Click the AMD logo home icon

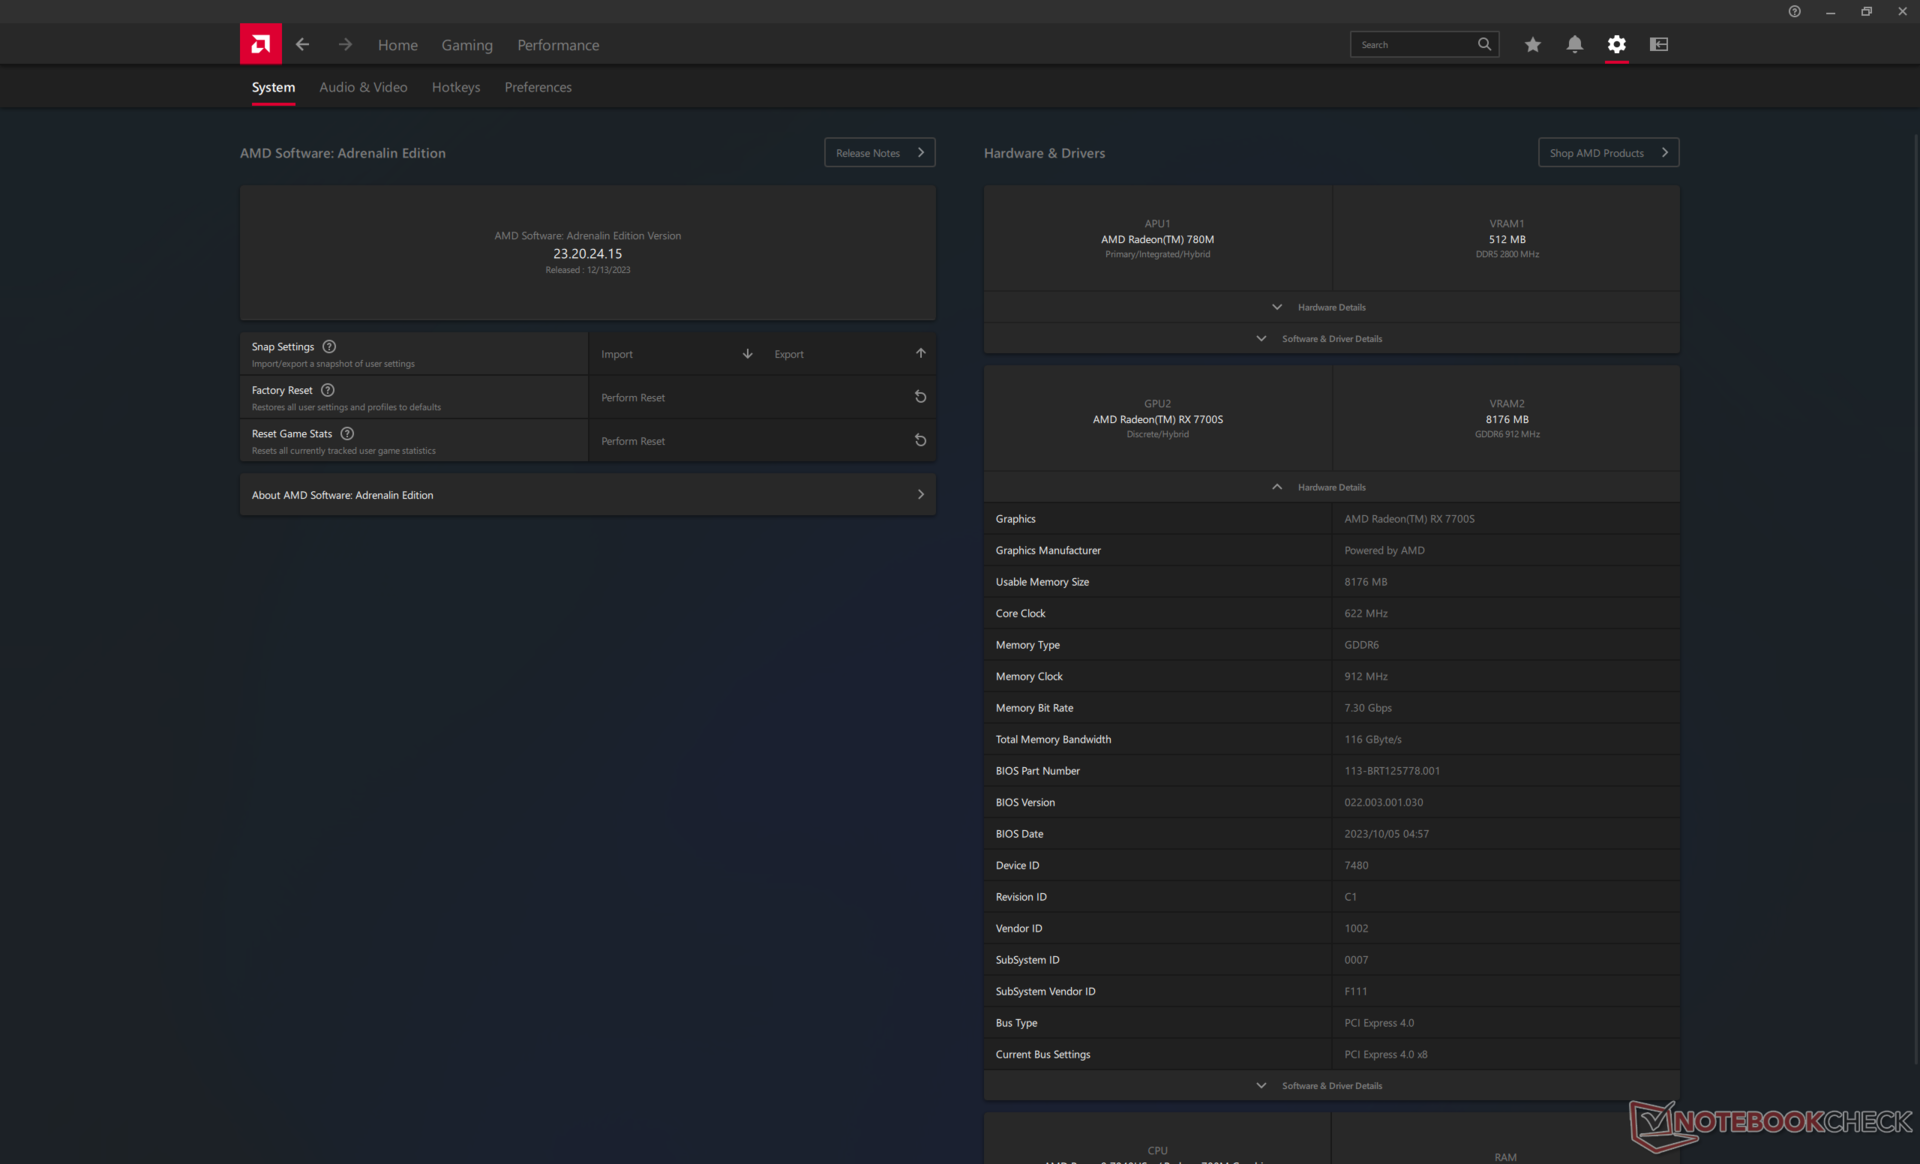pos(260,44)
